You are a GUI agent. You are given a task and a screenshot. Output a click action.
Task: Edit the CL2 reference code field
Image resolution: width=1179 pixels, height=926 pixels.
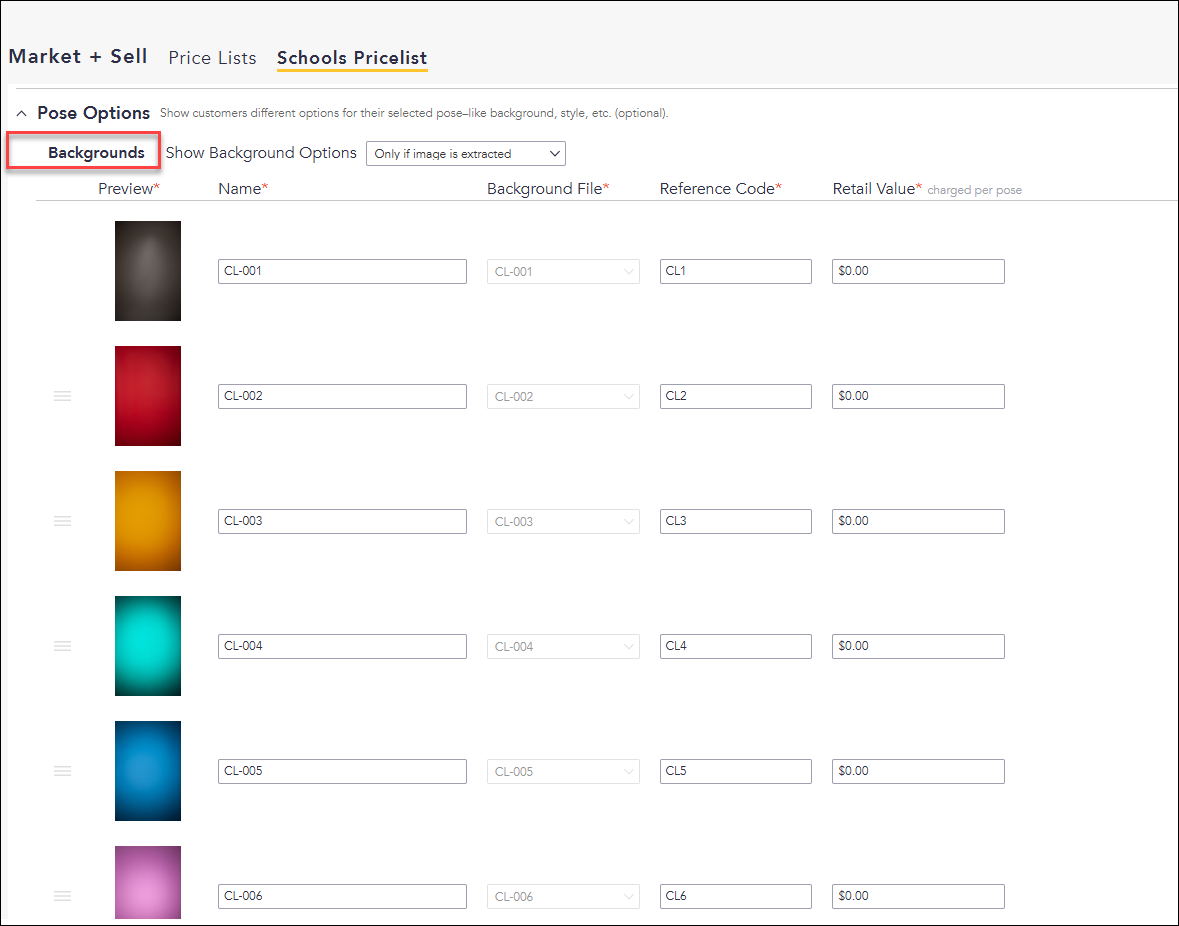click(735, 396)
